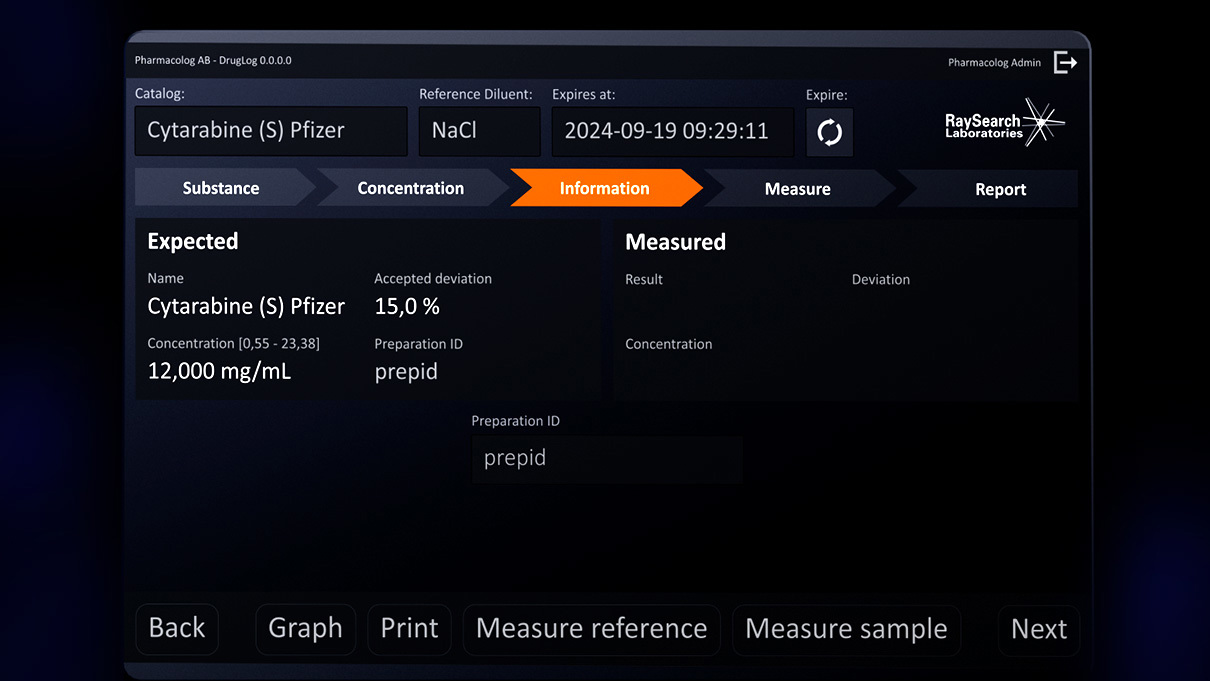The image size is (1210, 681).
Task: Click the expected concentration value 12,000 mg/mL
Action: pos(219,371)
